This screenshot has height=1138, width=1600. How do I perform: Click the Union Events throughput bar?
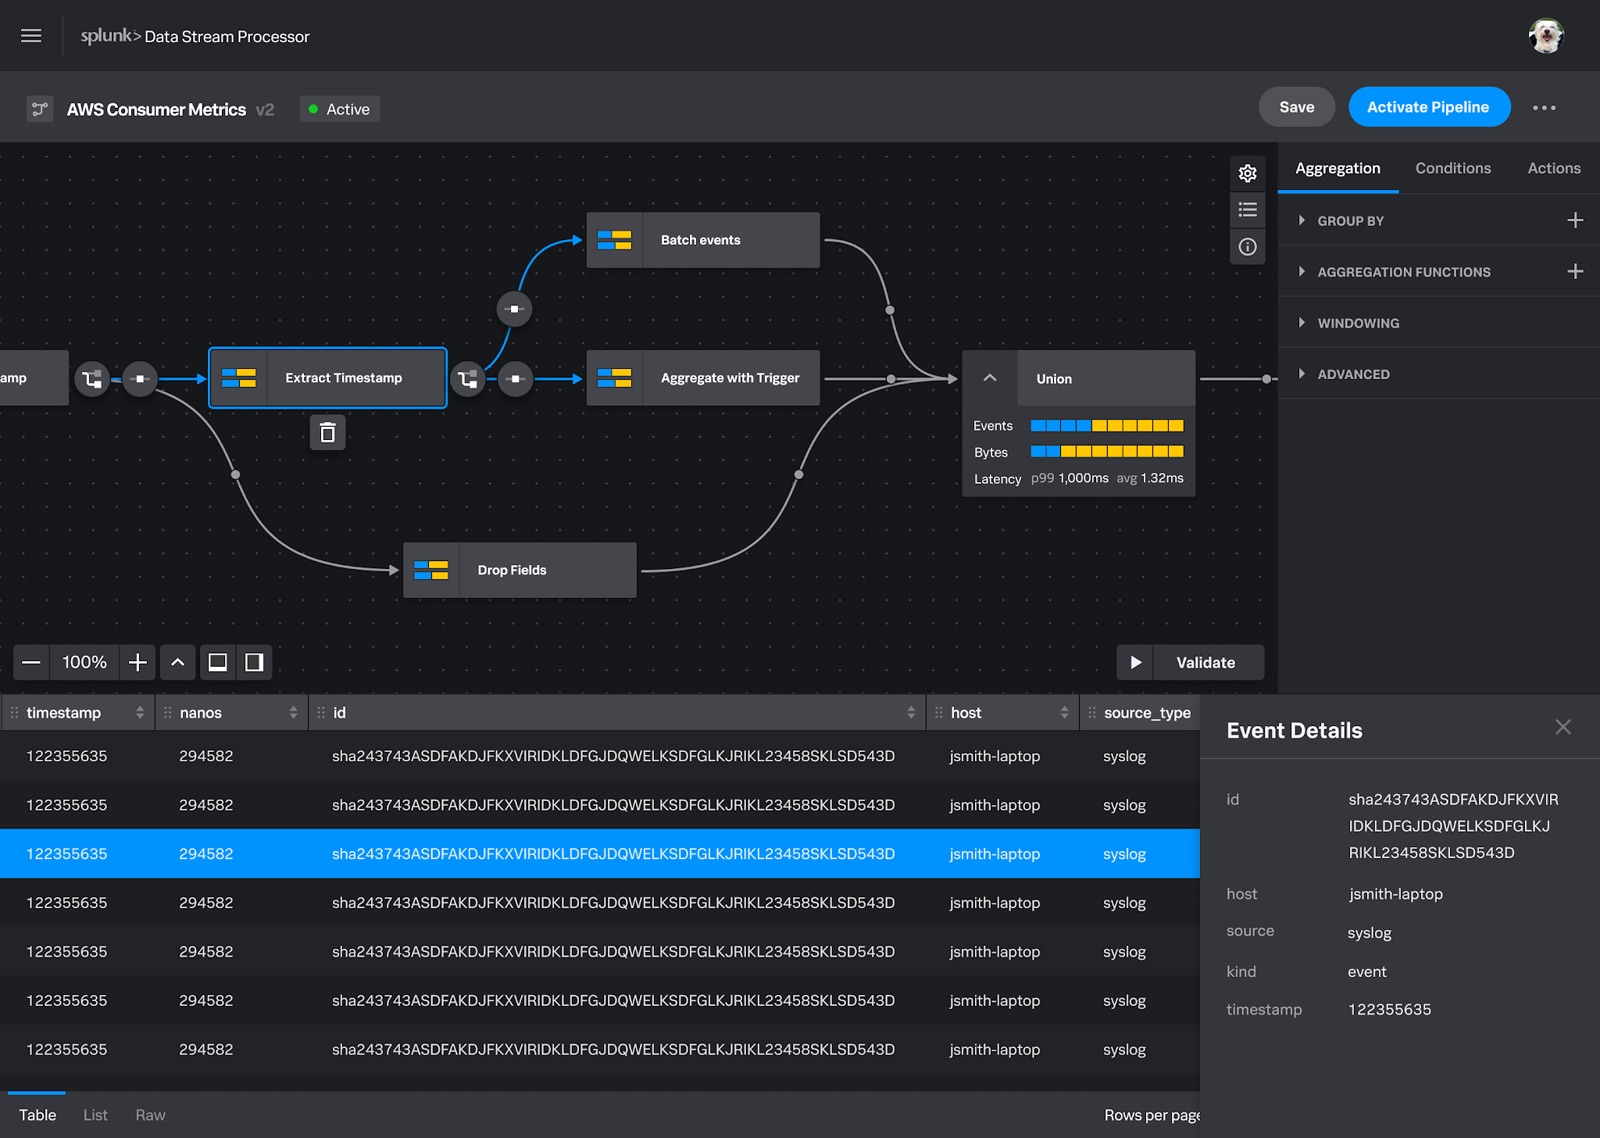pos(1107,425)
